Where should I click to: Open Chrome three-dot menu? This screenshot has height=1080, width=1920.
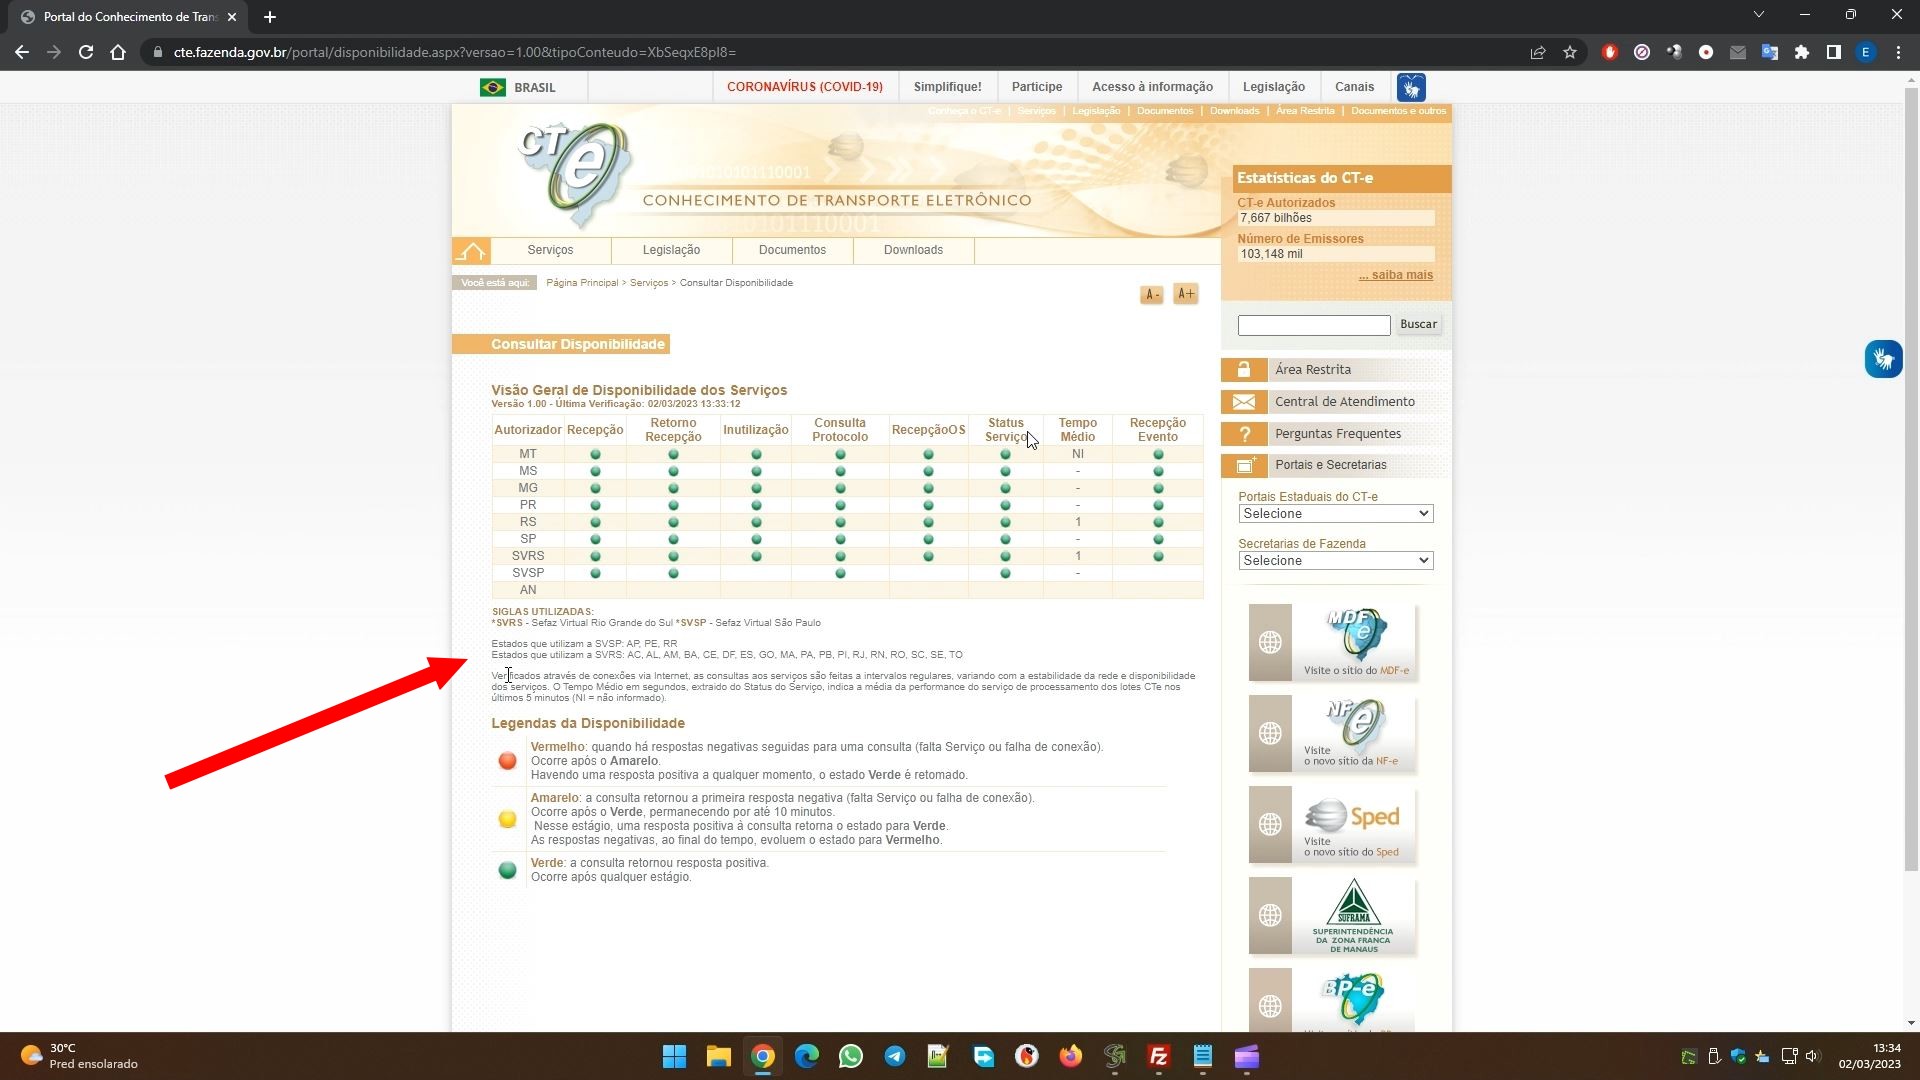pyautogui.click(x=1898, y=52)
